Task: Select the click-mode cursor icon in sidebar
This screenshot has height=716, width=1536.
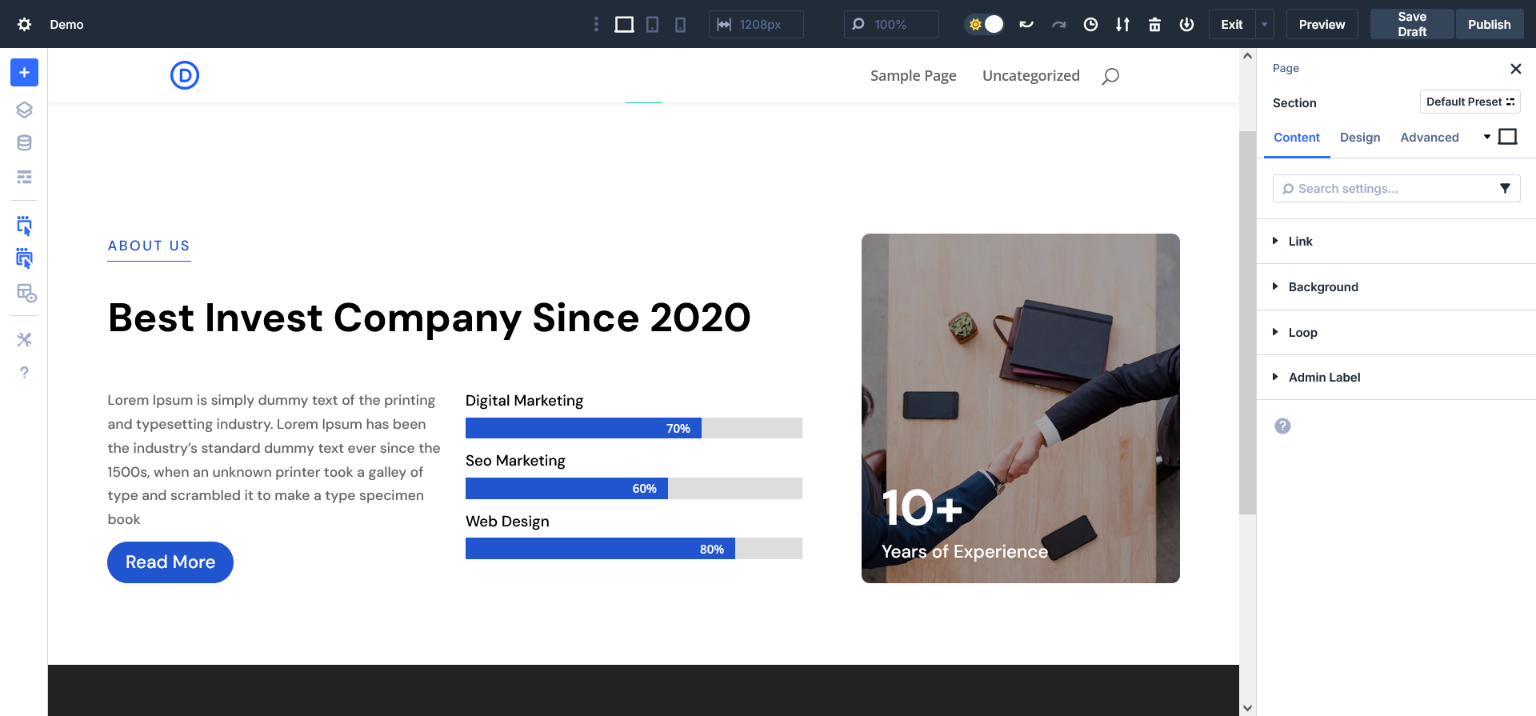Action: coord(24,225)
